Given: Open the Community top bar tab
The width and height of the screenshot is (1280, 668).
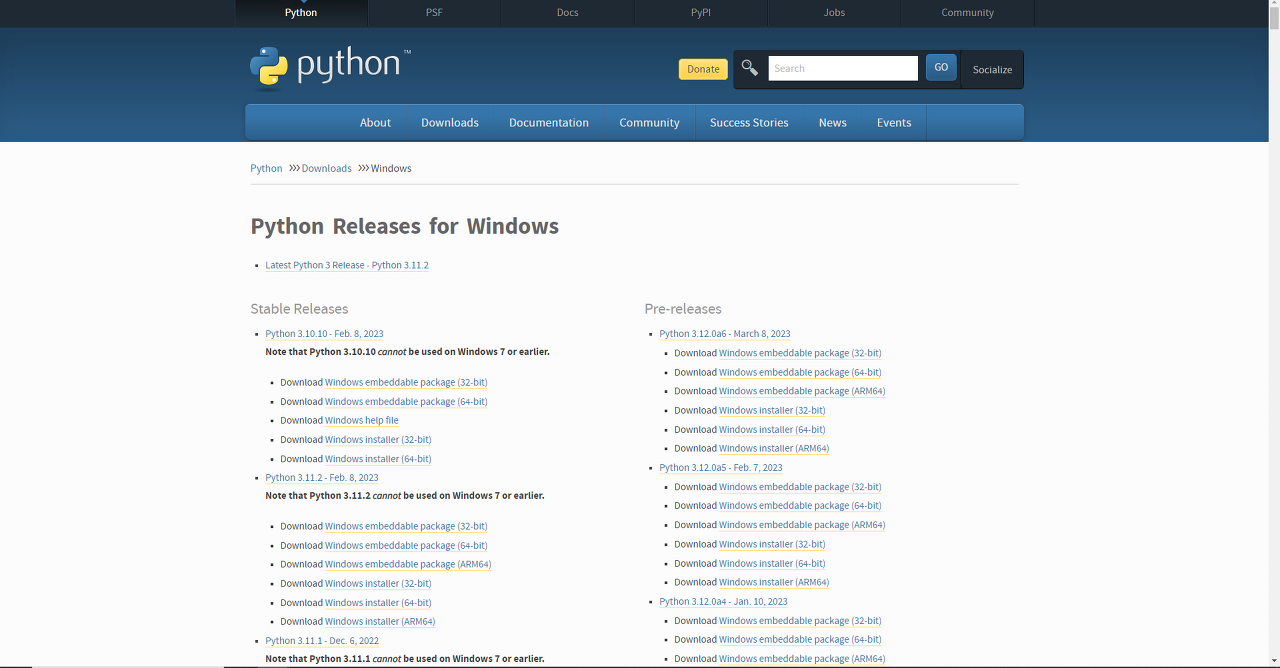Looking at the screenshot, I should pyautogui.click(x=967, y=13).
